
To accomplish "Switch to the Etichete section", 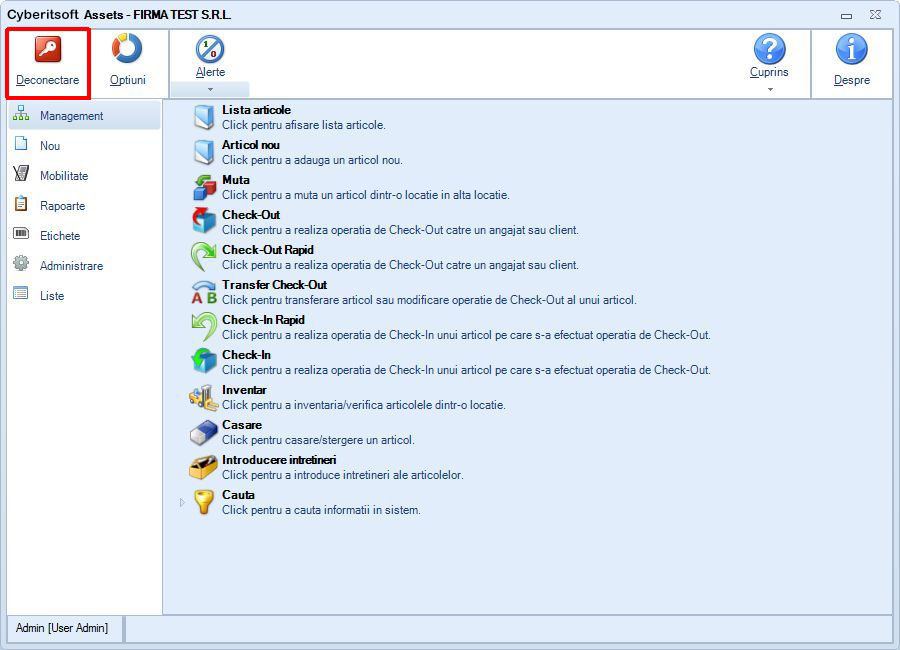I will pyautogui.click(x=85, y=235).
